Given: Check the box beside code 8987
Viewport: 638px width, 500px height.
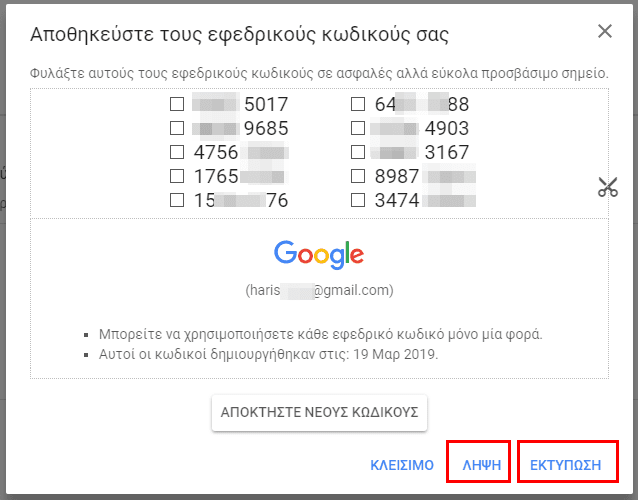Looking at the screenshot, I should point(358,176).
